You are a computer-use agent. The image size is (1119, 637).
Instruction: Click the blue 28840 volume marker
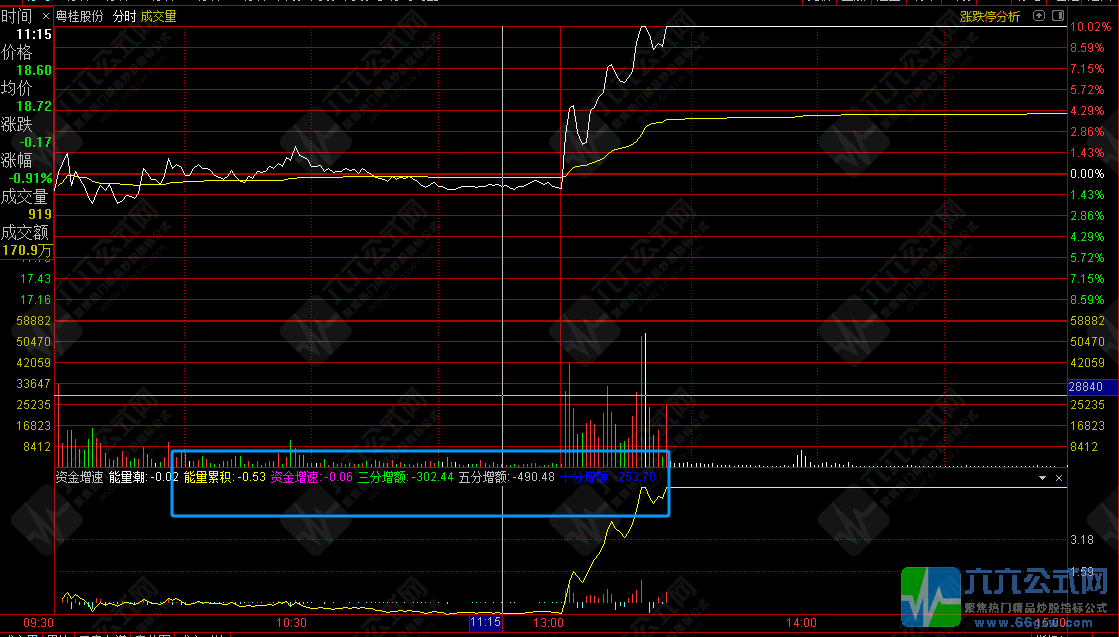1086,385
